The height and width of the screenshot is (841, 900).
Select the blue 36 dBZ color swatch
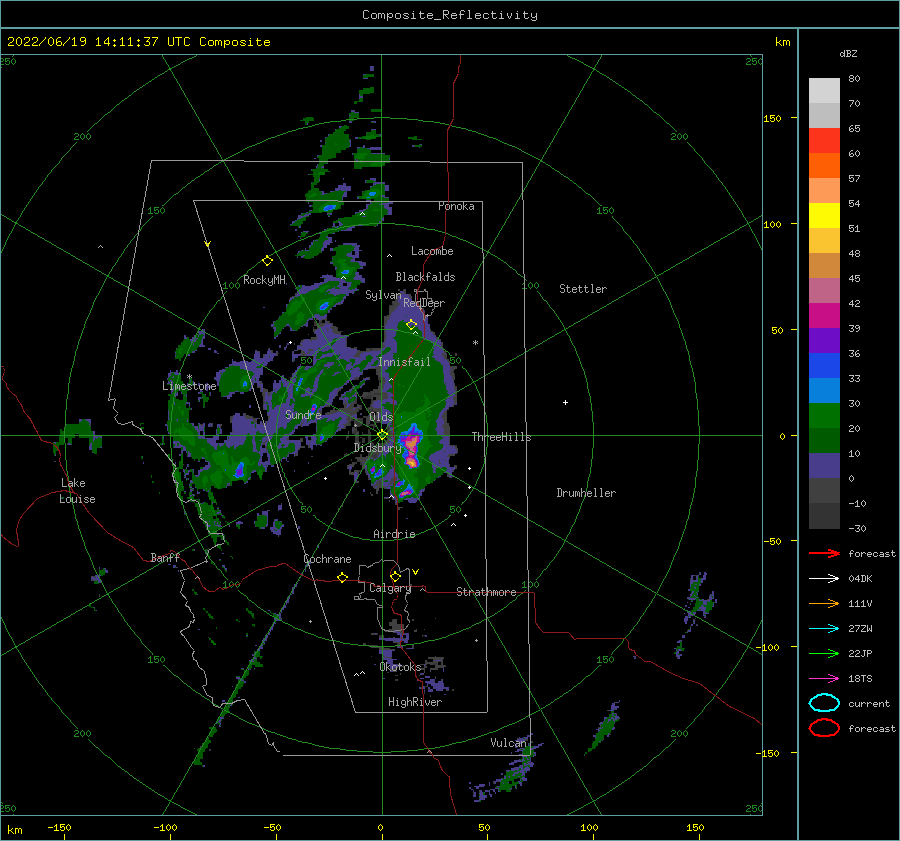[824, 366]
